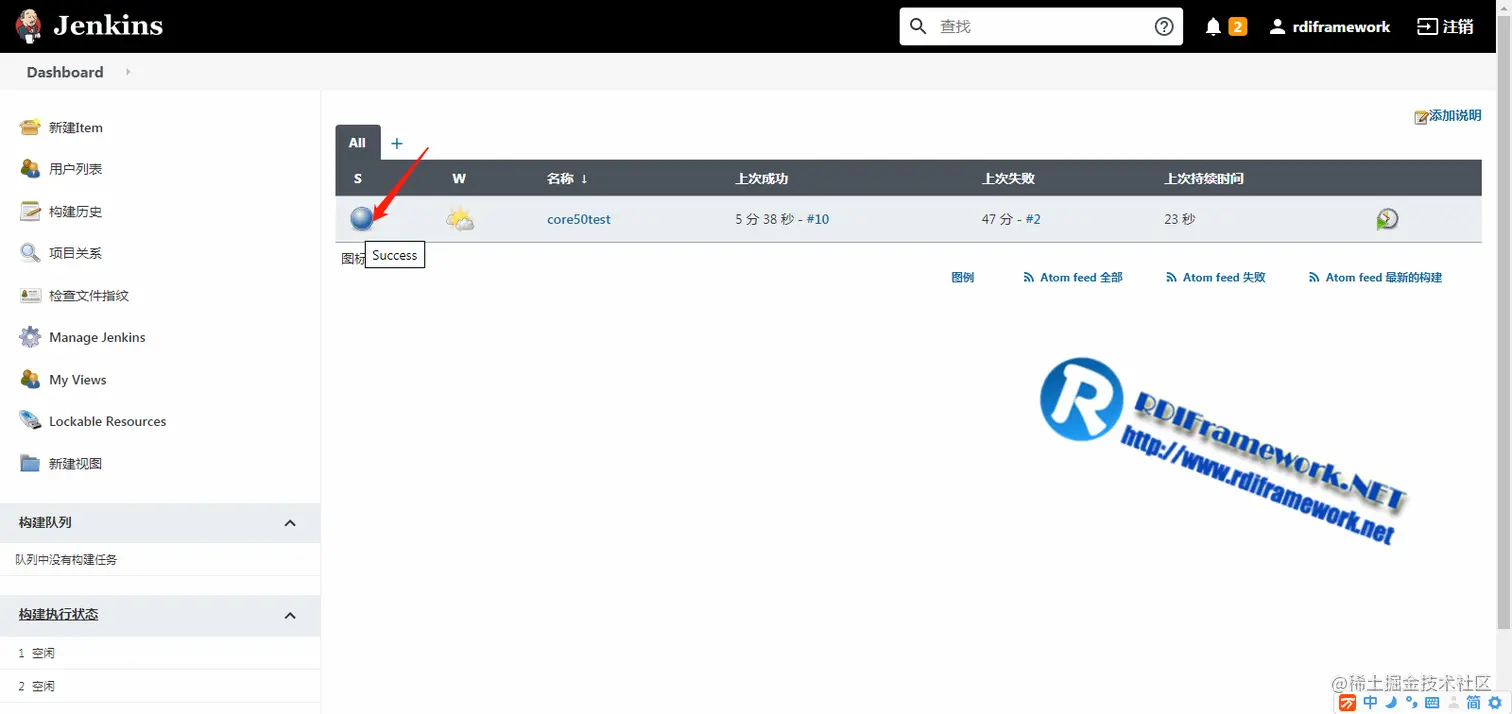
Task: Click the 添加说明 edit notepad icon
Action: pos(1421,117)
